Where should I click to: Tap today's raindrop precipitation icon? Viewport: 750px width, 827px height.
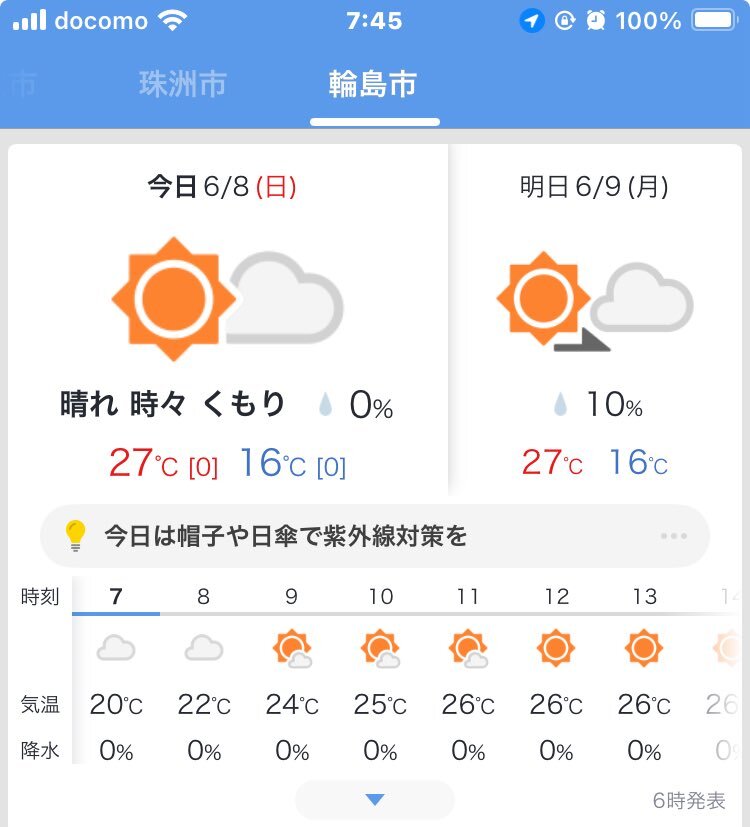(x=325, y=405)
